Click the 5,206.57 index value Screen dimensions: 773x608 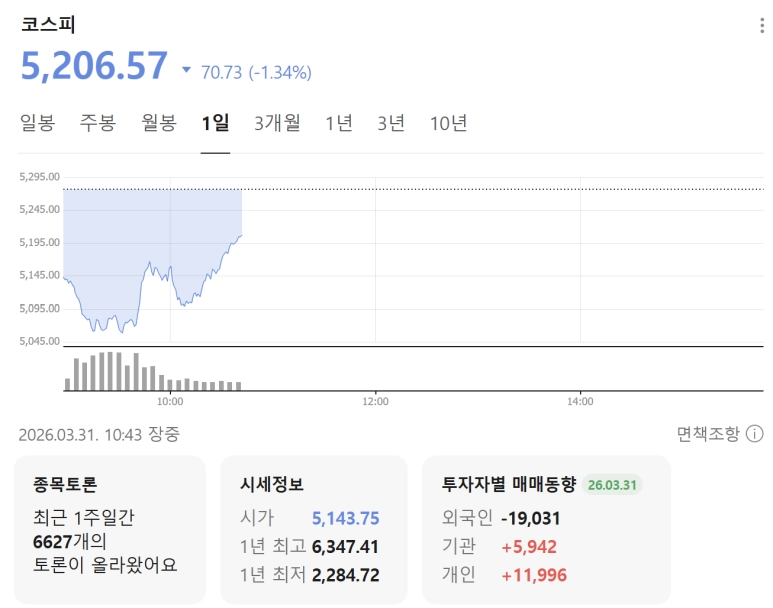(94, 65)
